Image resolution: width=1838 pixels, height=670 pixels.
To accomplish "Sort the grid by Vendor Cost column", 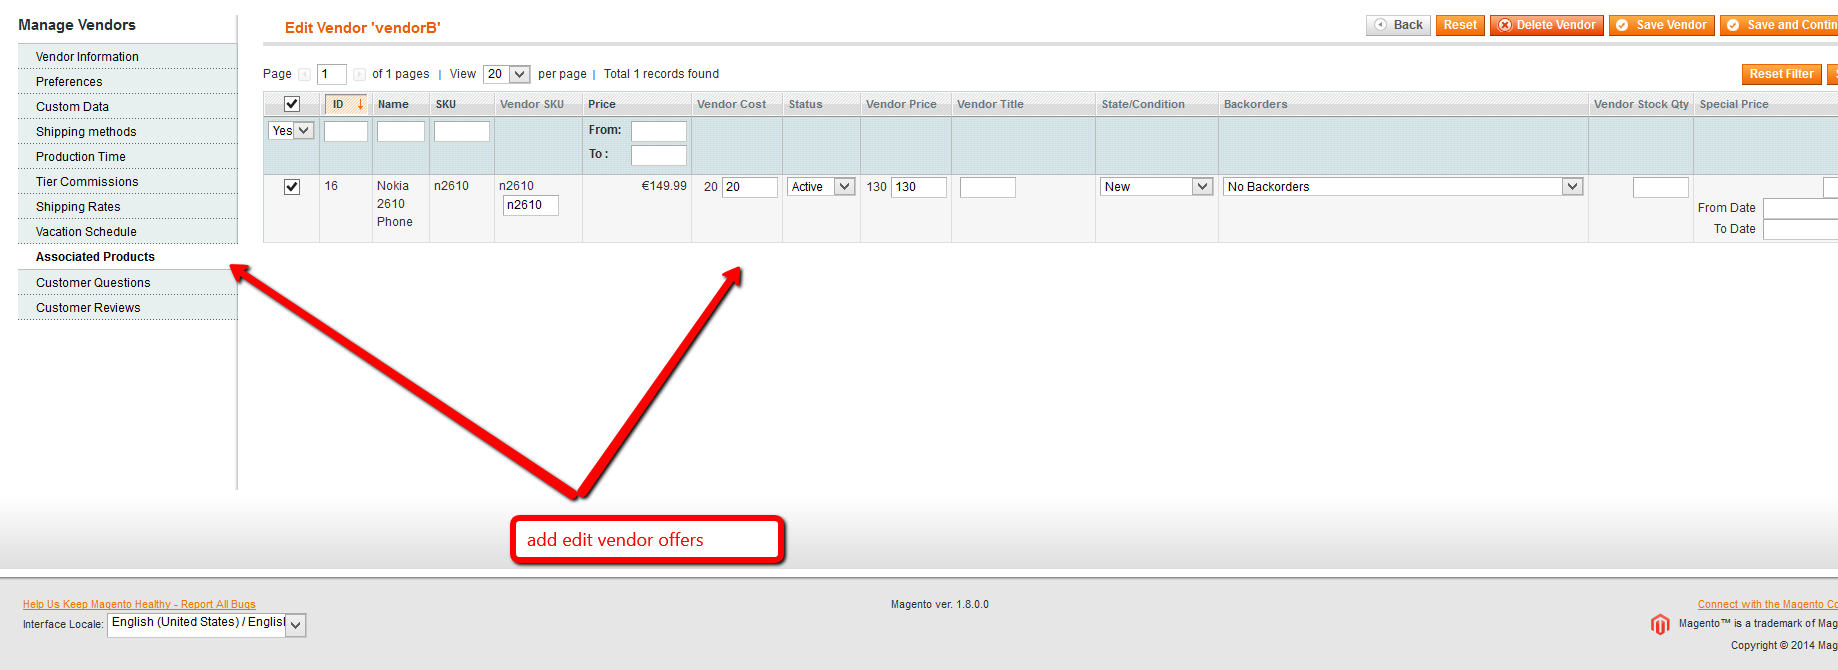I will click(732, 104).
